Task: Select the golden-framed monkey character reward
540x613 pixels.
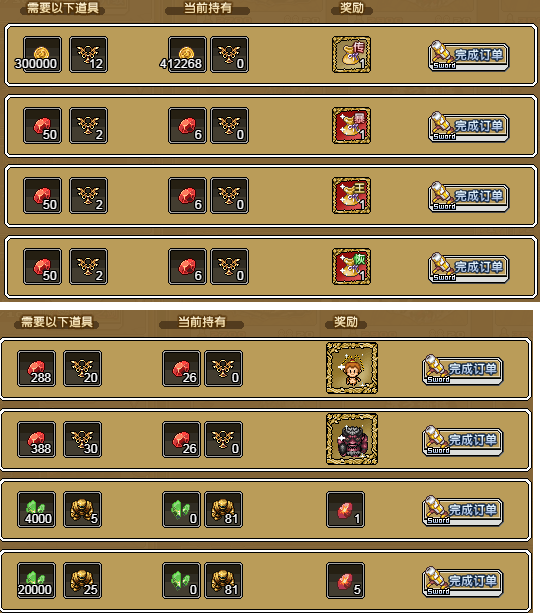Action: tap(352, 368)
